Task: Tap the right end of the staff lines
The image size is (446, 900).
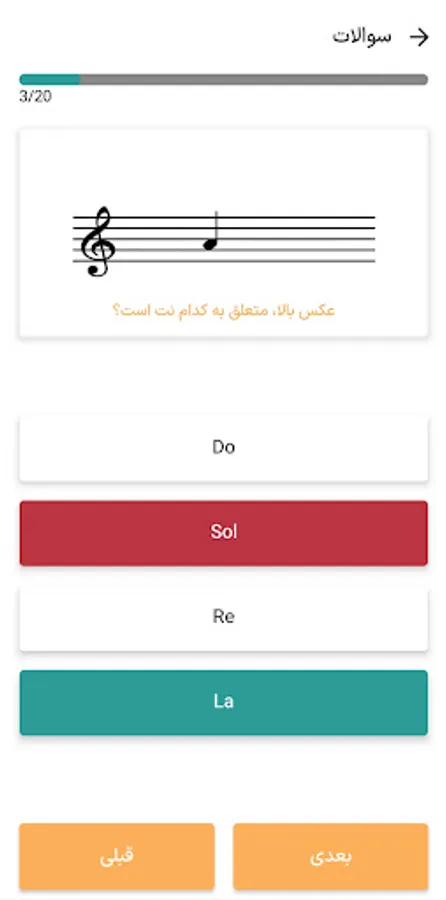Action: (364, 239)
